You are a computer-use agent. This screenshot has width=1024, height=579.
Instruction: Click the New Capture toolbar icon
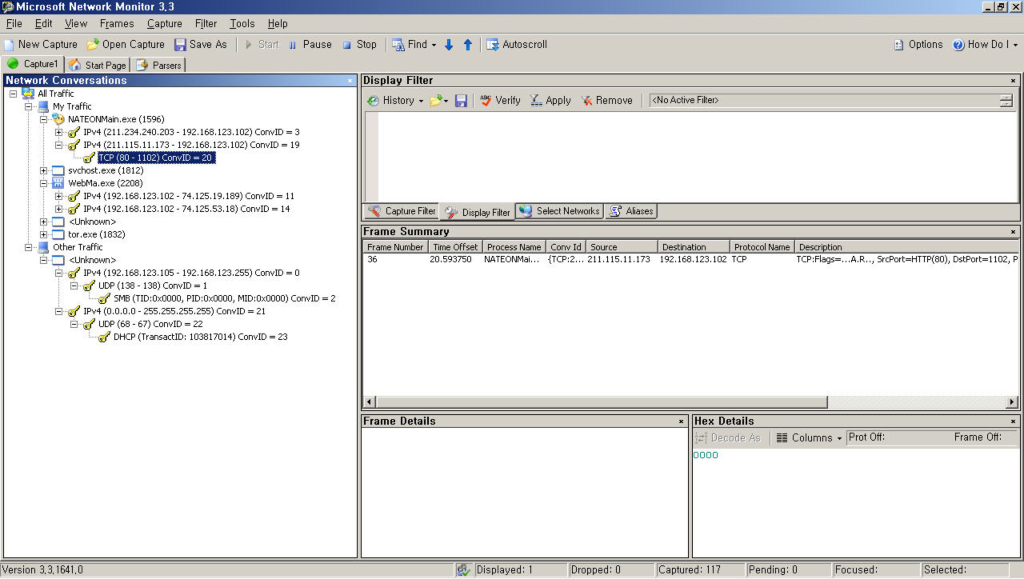click(9, 45)
